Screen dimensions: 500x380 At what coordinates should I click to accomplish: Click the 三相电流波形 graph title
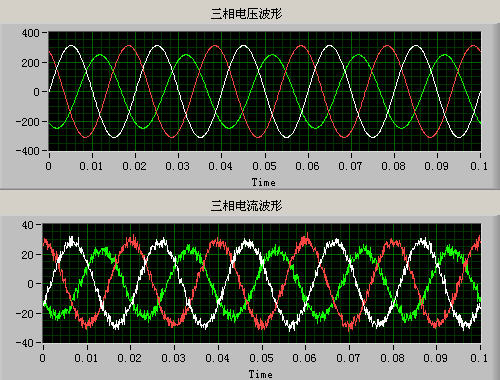pyautogui.click(x=246, y=205)
